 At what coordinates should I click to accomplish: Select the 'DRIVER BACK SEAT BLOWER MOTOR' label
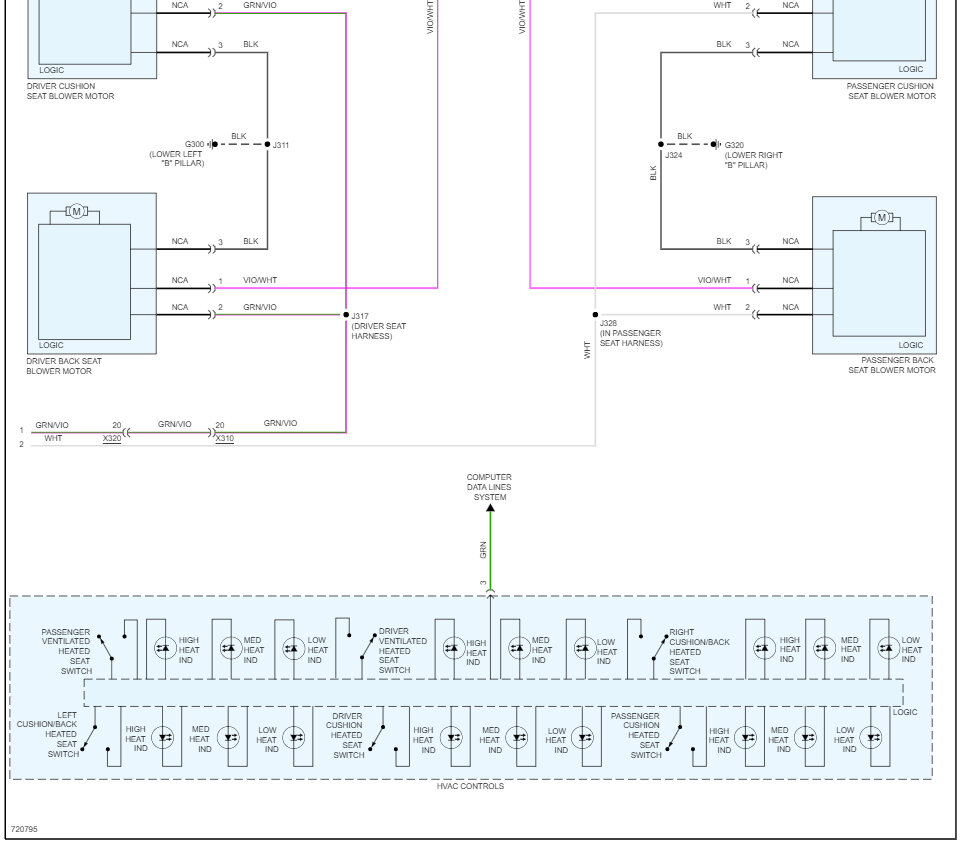pos(64,366)
